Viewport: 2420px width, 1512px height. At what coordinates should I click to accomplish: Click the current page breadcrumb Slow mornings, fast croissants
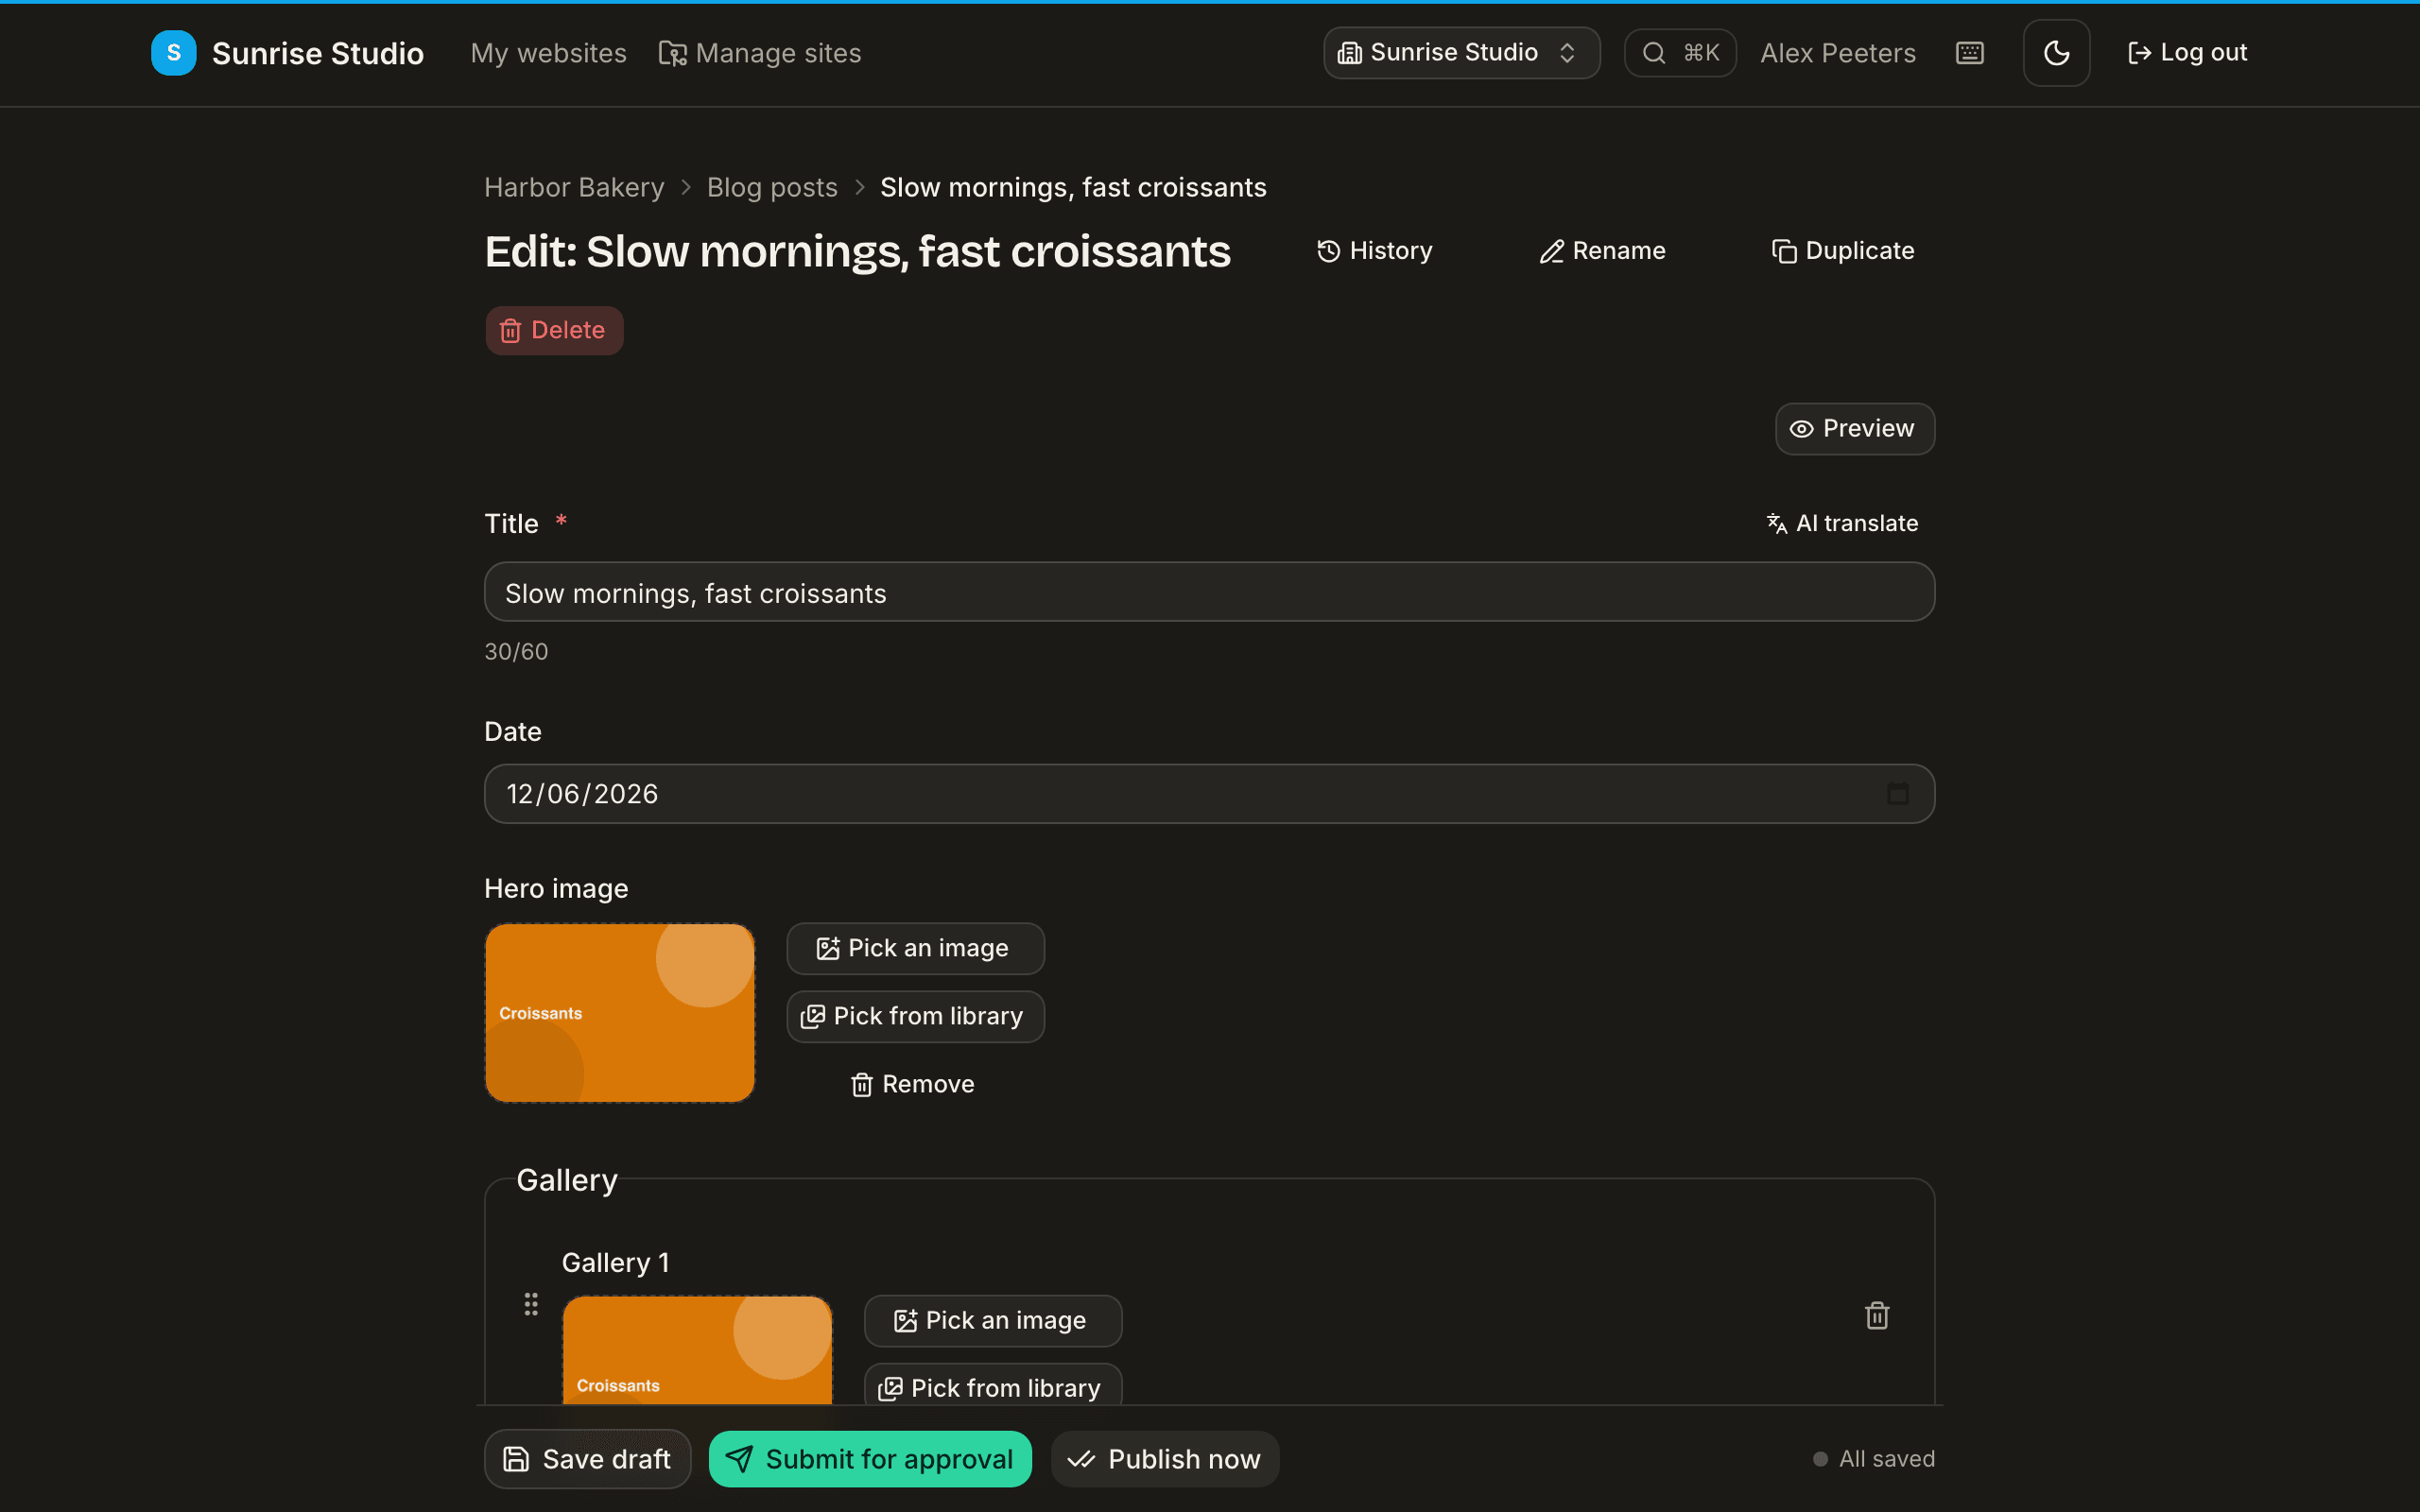tap(1073, 187)
